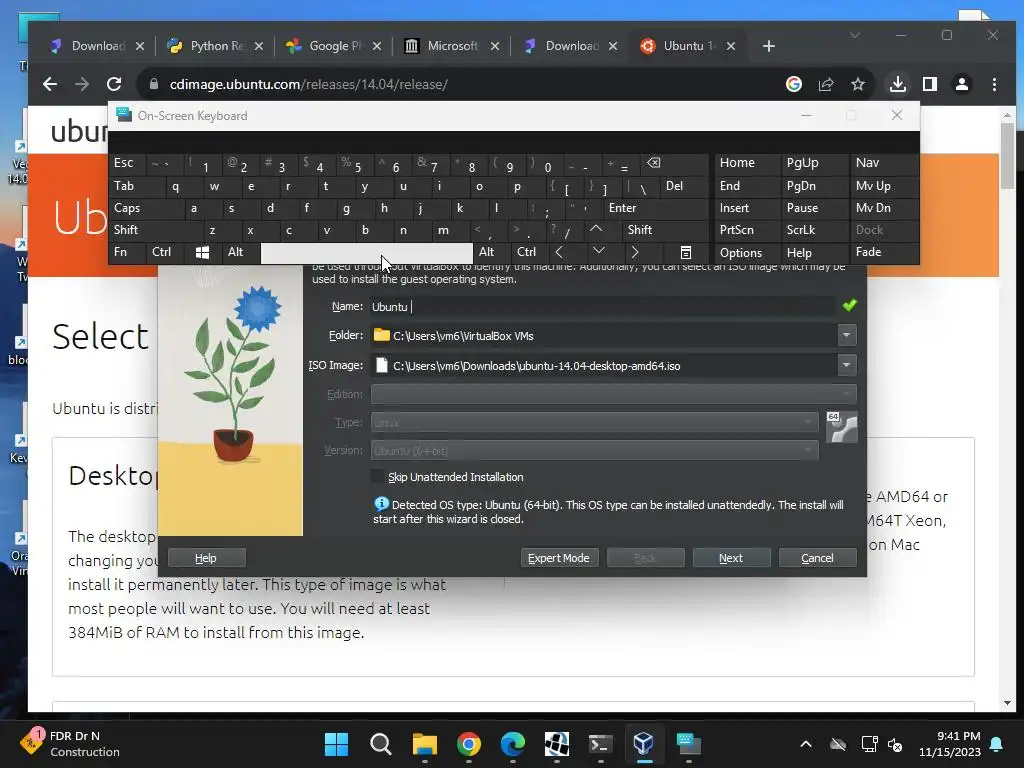Click the page vertical scrollbar
The height and width of the screenshot is (768, 1024).
click(x=1006, y=154)
